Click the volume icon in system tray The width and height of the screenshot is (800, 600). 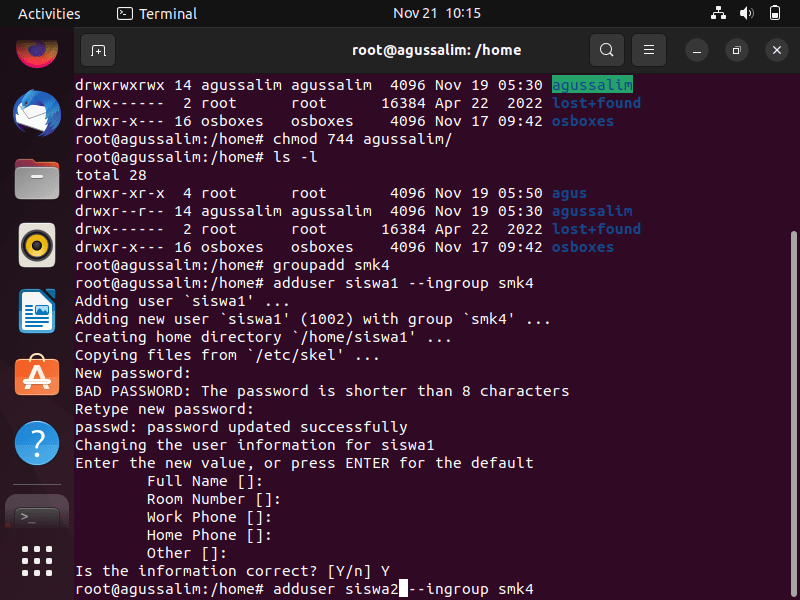pos(746,13)
